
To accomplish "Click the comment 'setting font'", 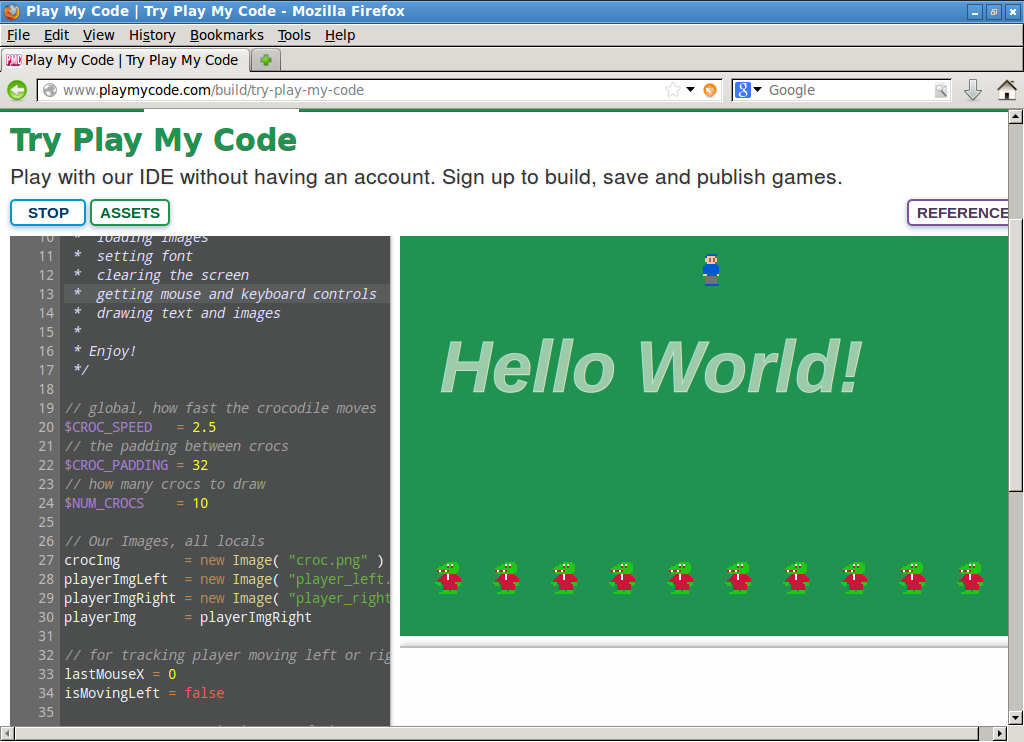I will coord(144,256).
